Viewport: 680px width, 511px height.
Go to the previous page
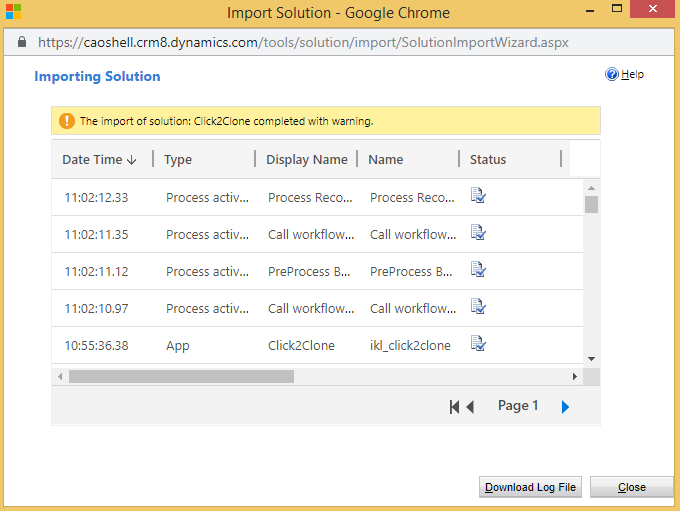point(470,407)
